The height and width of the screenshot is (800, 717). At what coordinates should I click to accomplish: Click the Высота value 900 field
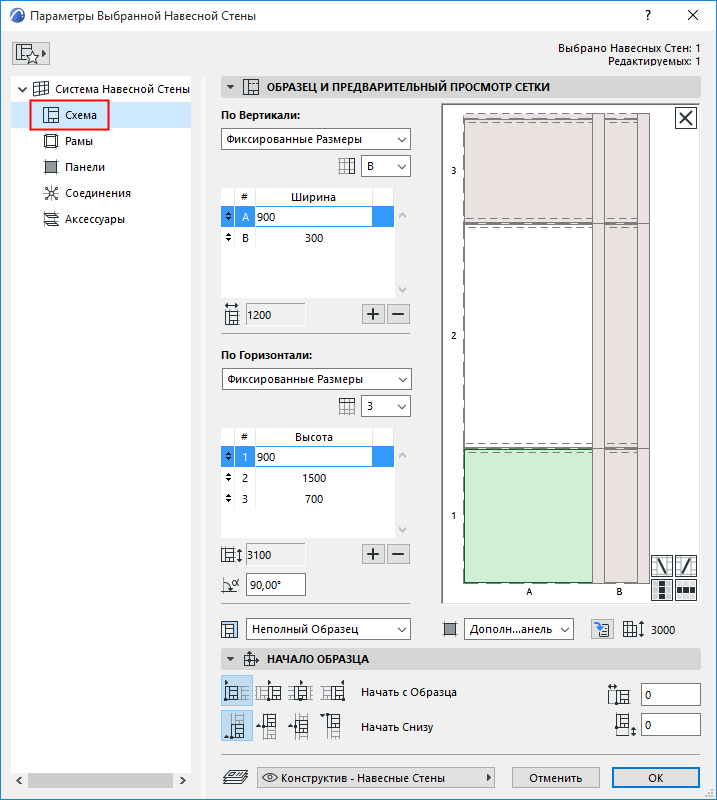(x=313, y=457)
